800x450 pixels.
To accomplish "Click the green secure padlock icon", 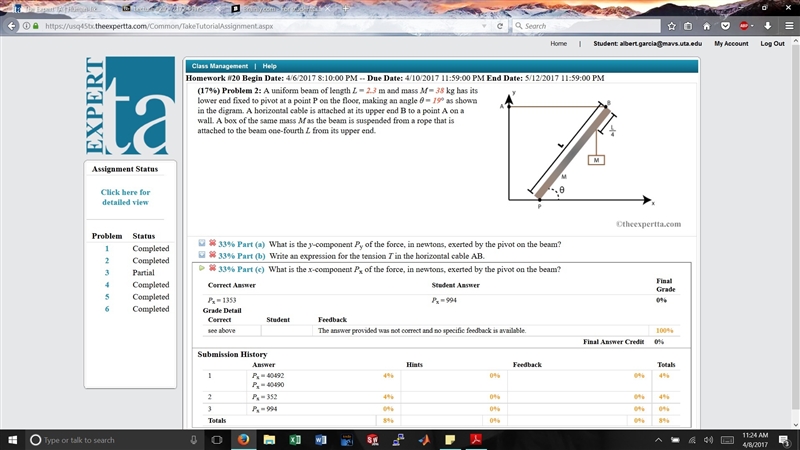I will (36, 26).
